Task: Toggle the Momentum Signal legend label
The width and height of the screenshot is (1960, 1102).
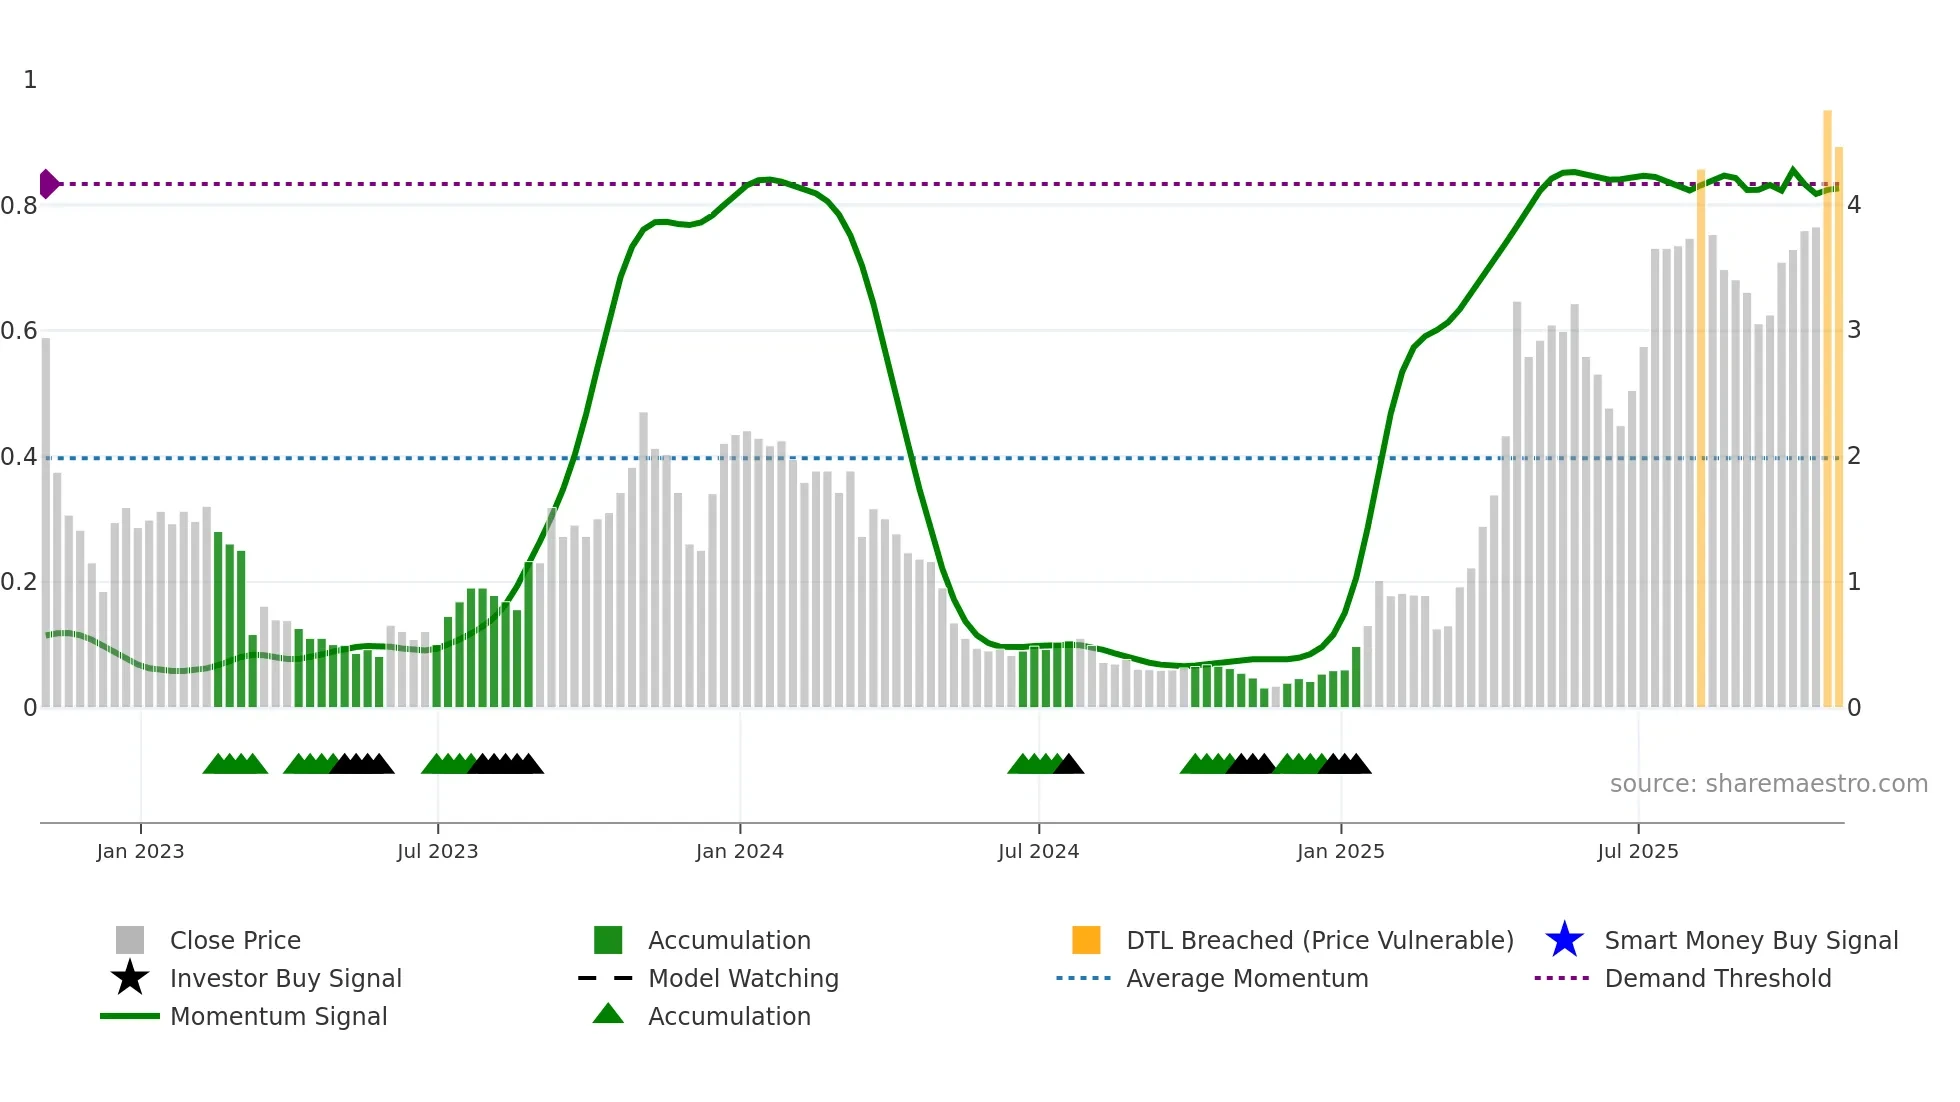Action: click(278, 1016)
